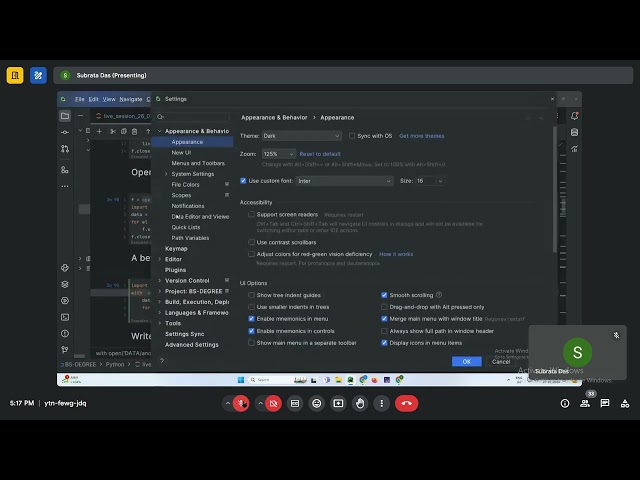Toggle closed captions in Meet

pyautogui.click(x=295, y=403)
